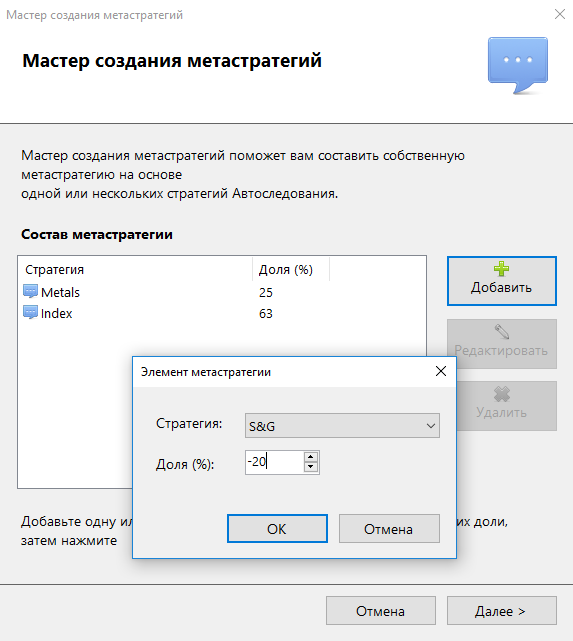Screen dimensions: 573x641
Task: Click the Добавить button with plus icon
Action: pos(501,281)
